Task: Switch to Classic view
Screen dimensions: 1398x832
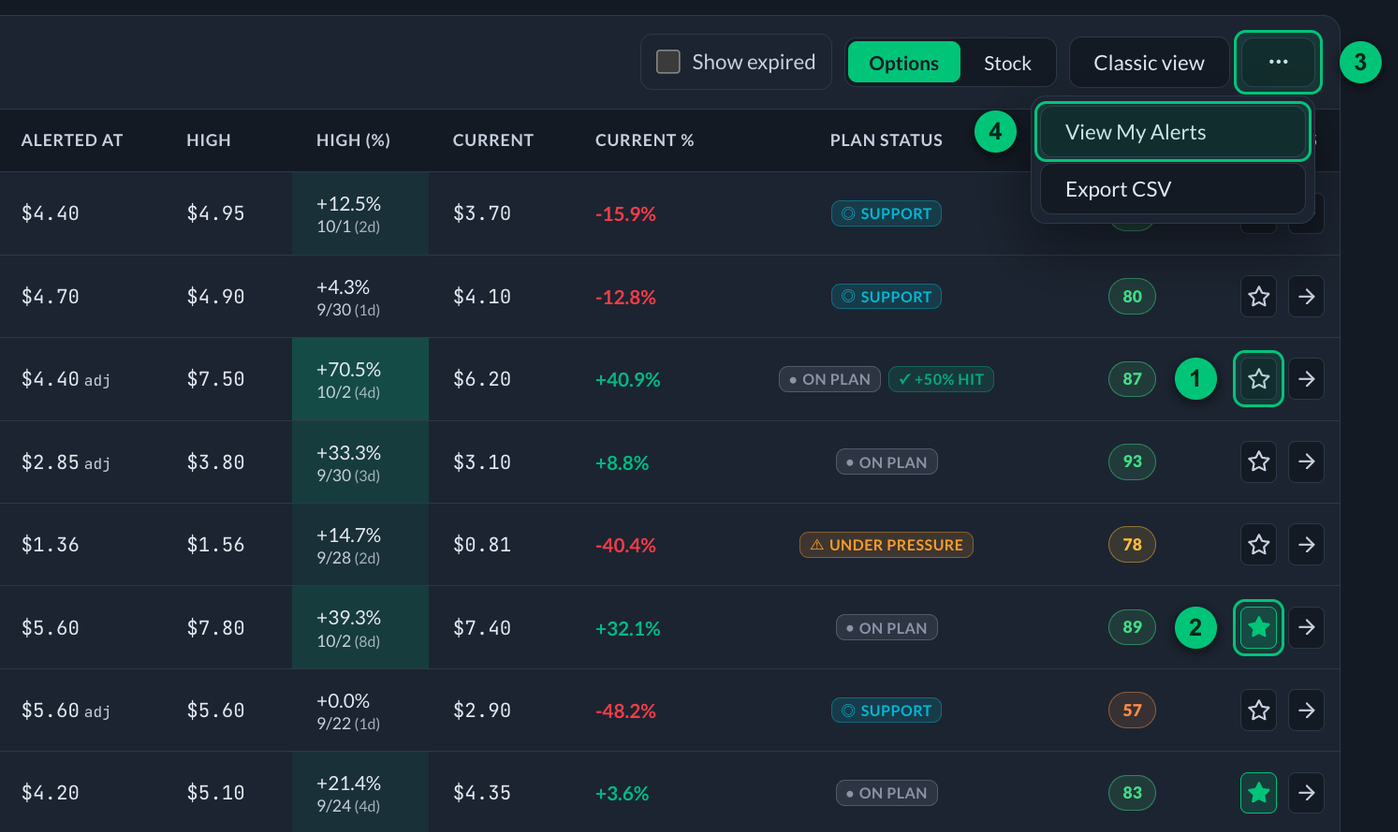Action: click(x=1149, y=63)
